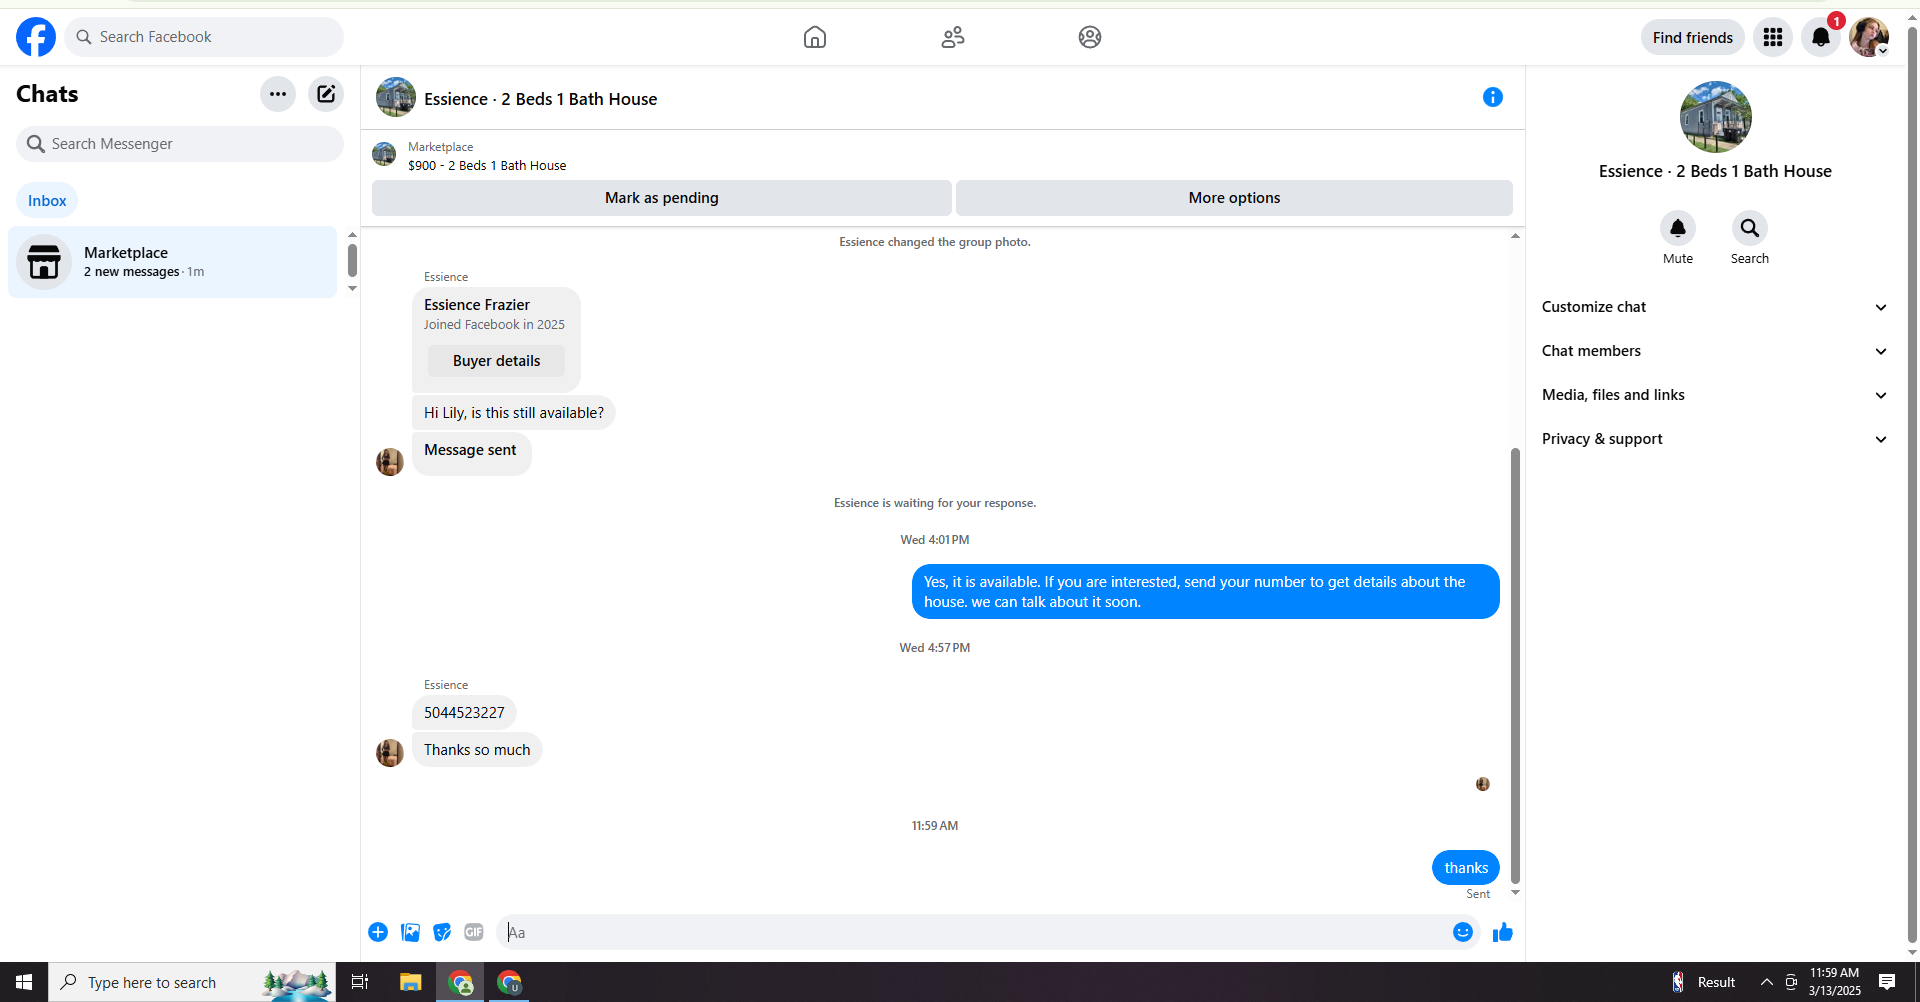
Task: Open the notifications bell
Action: 1821,37
